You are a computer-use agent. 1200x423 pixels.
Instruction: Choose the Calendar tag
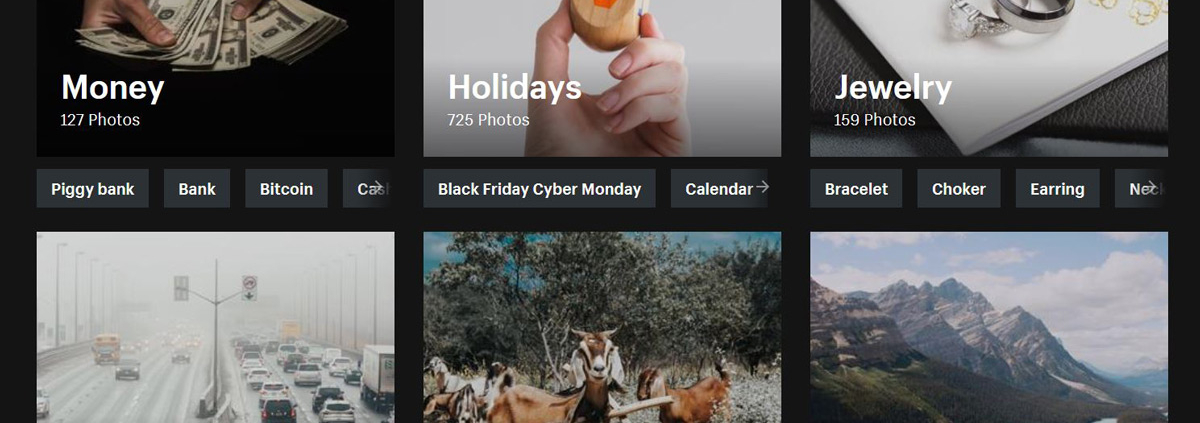pyautogui.click(x=719, y=188)
